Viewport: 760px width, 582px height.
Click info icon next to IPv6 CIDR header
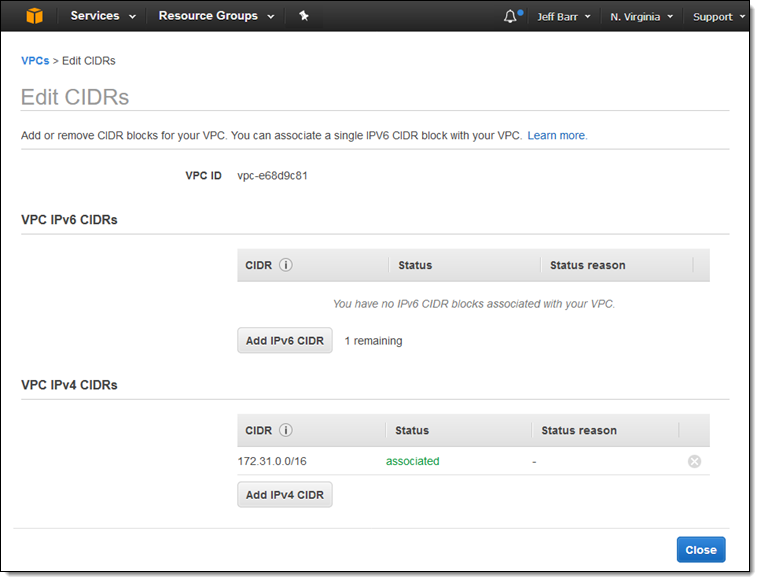pos(286,265)
